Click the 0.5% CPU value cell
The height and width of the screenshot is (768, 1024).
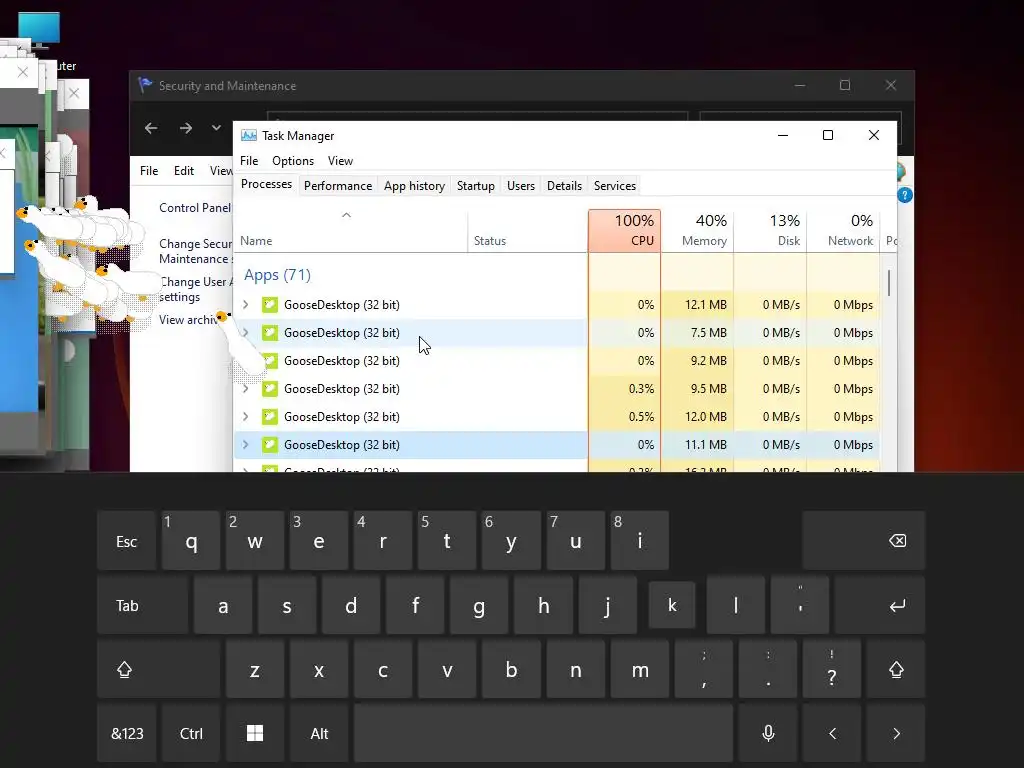point(624,417)
